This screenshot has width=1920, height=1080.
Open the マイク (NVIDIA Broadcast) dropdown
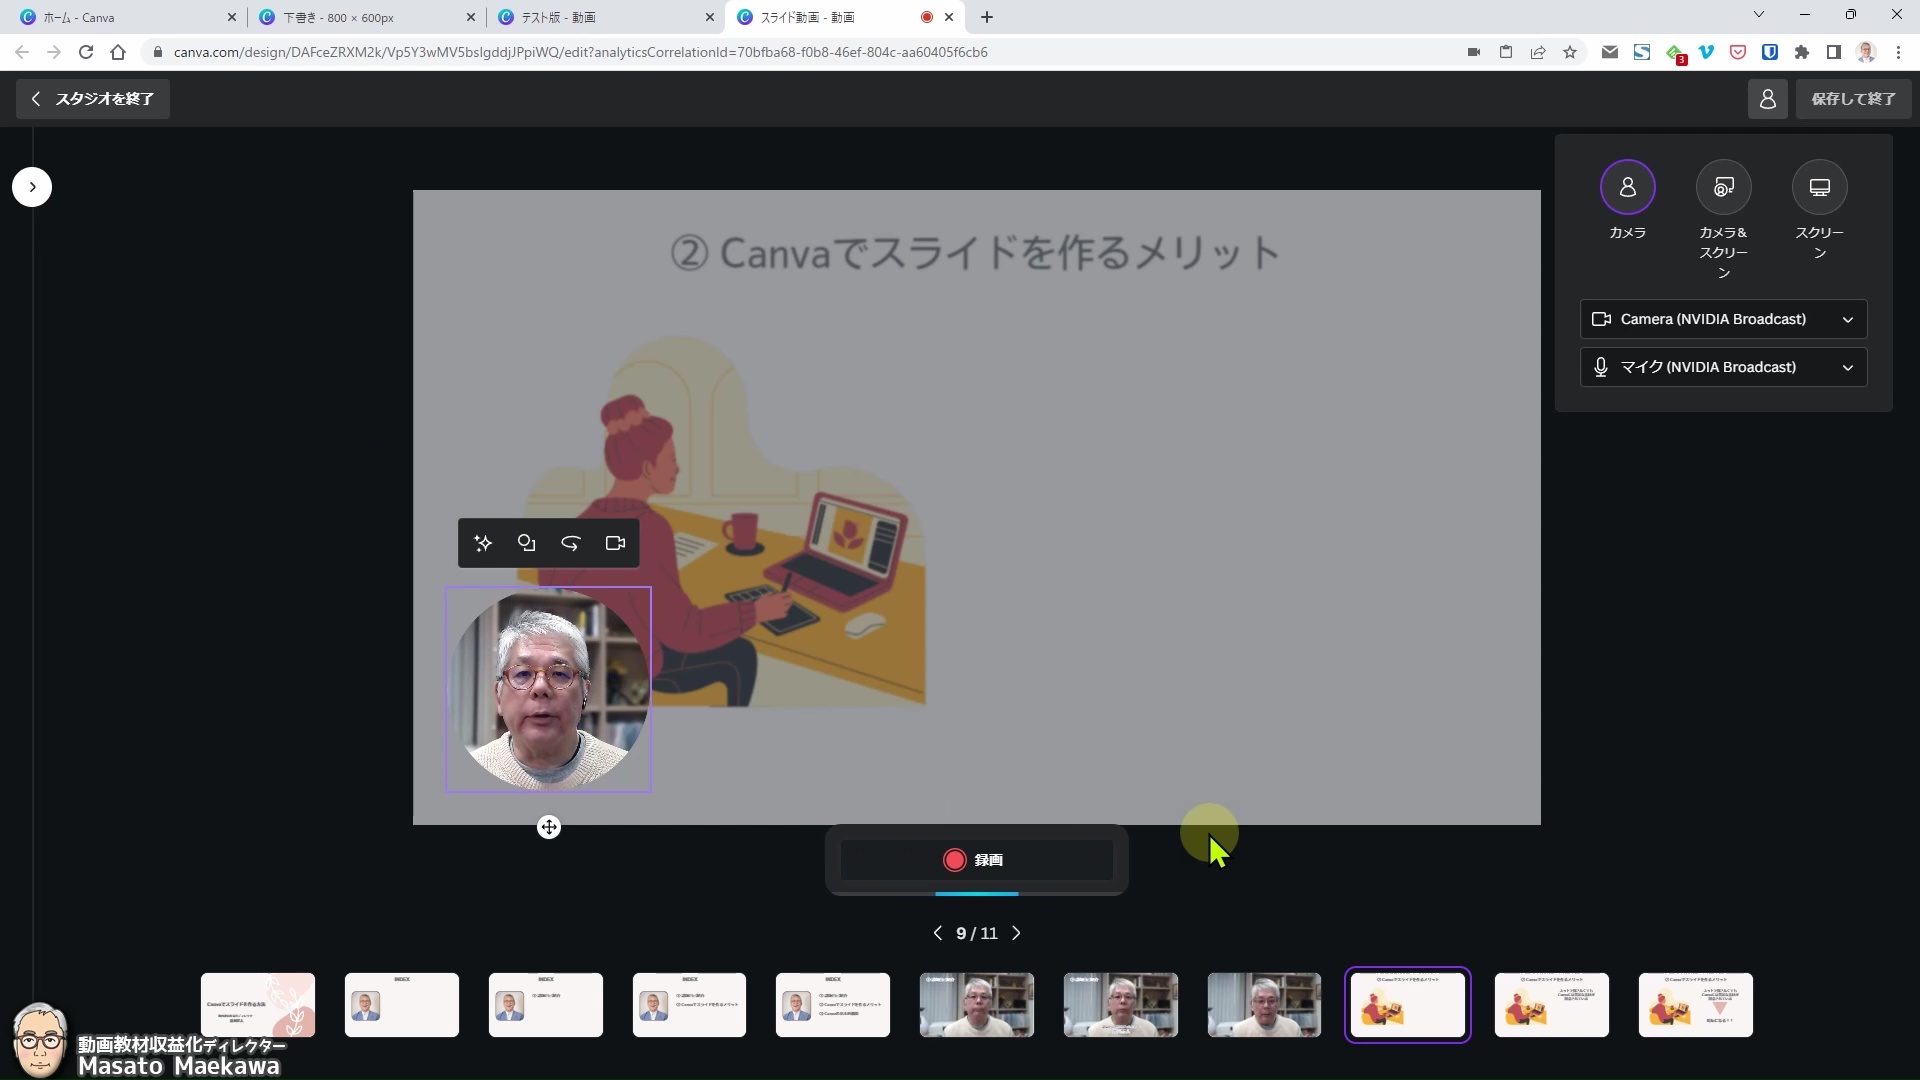(x=1723, y=367)
